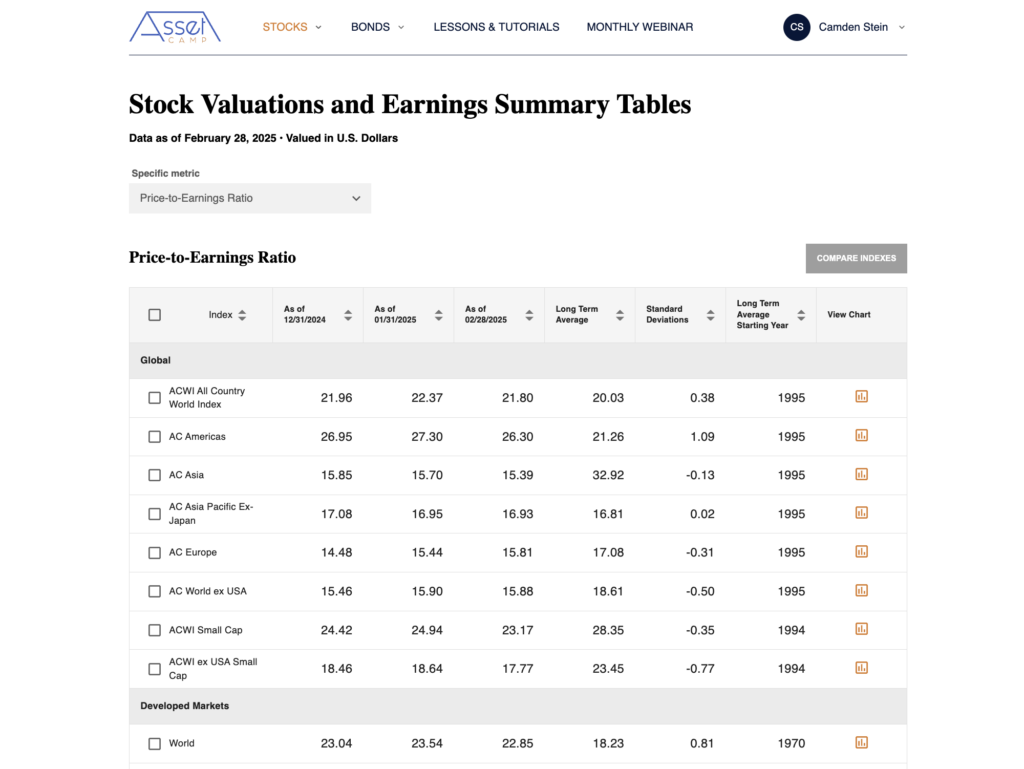Screen dimensions: 1024x769
Task: Sort by As of 01/31/2025 column
Action: coord(439,315)
